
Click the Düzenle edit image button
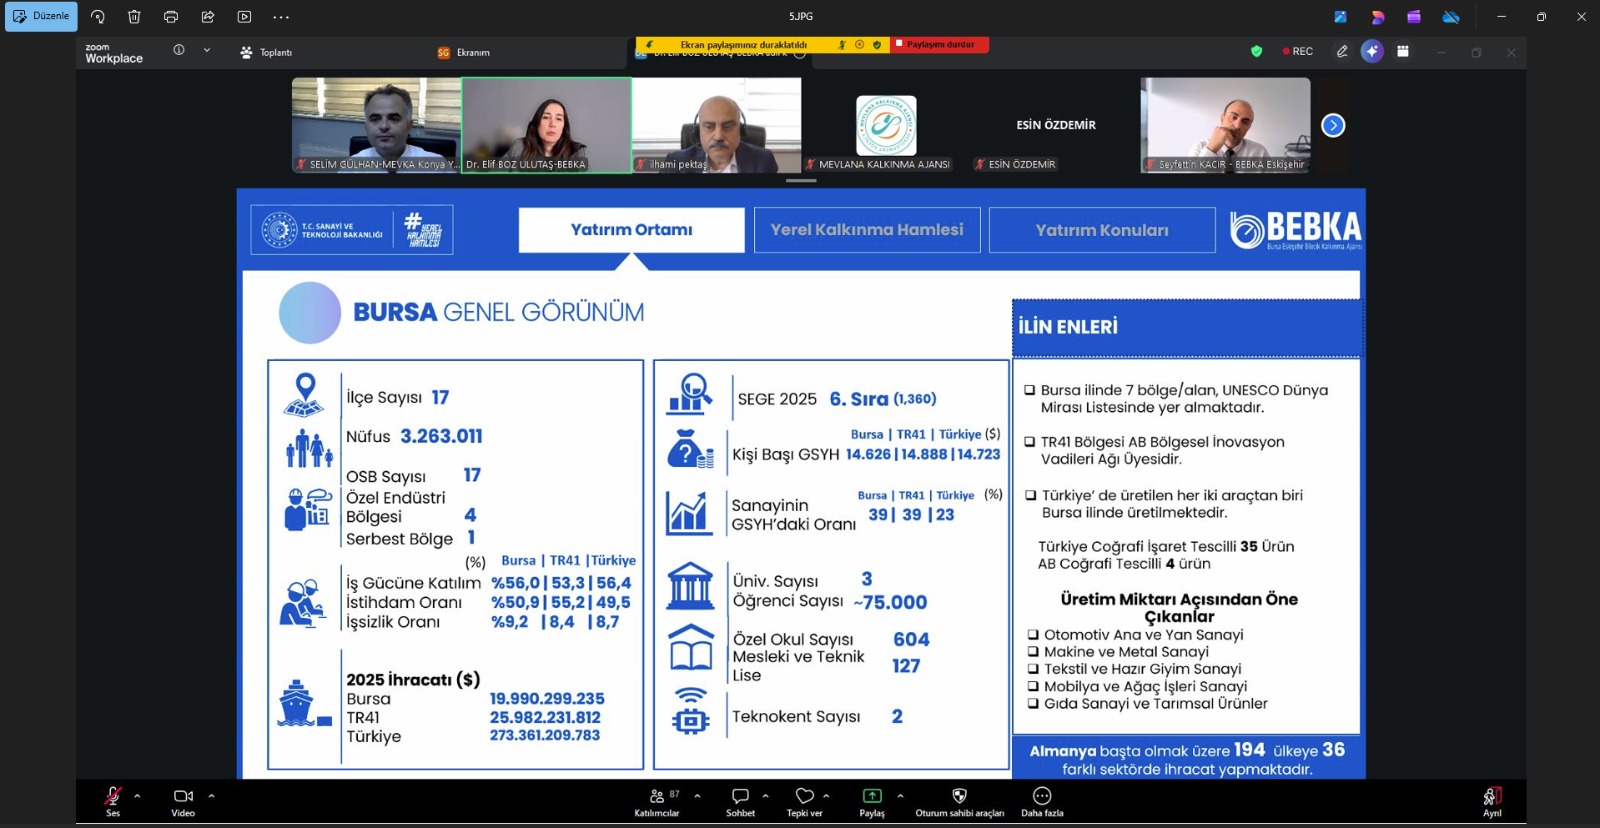(x=41, y=16)
